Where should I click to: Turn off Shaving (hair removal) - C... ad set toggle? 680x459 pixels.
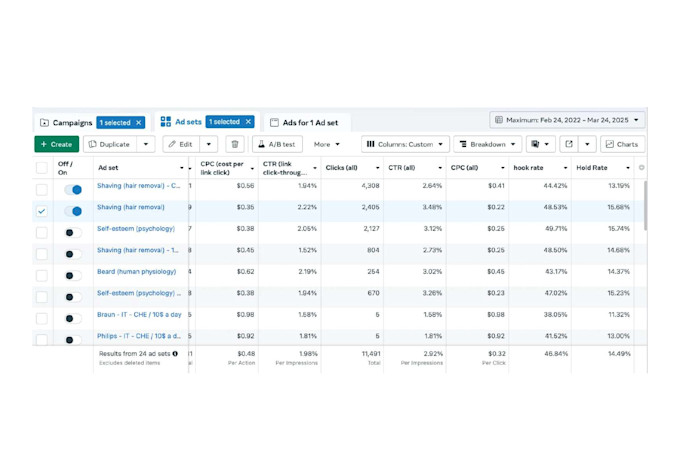tap(73, 190)
